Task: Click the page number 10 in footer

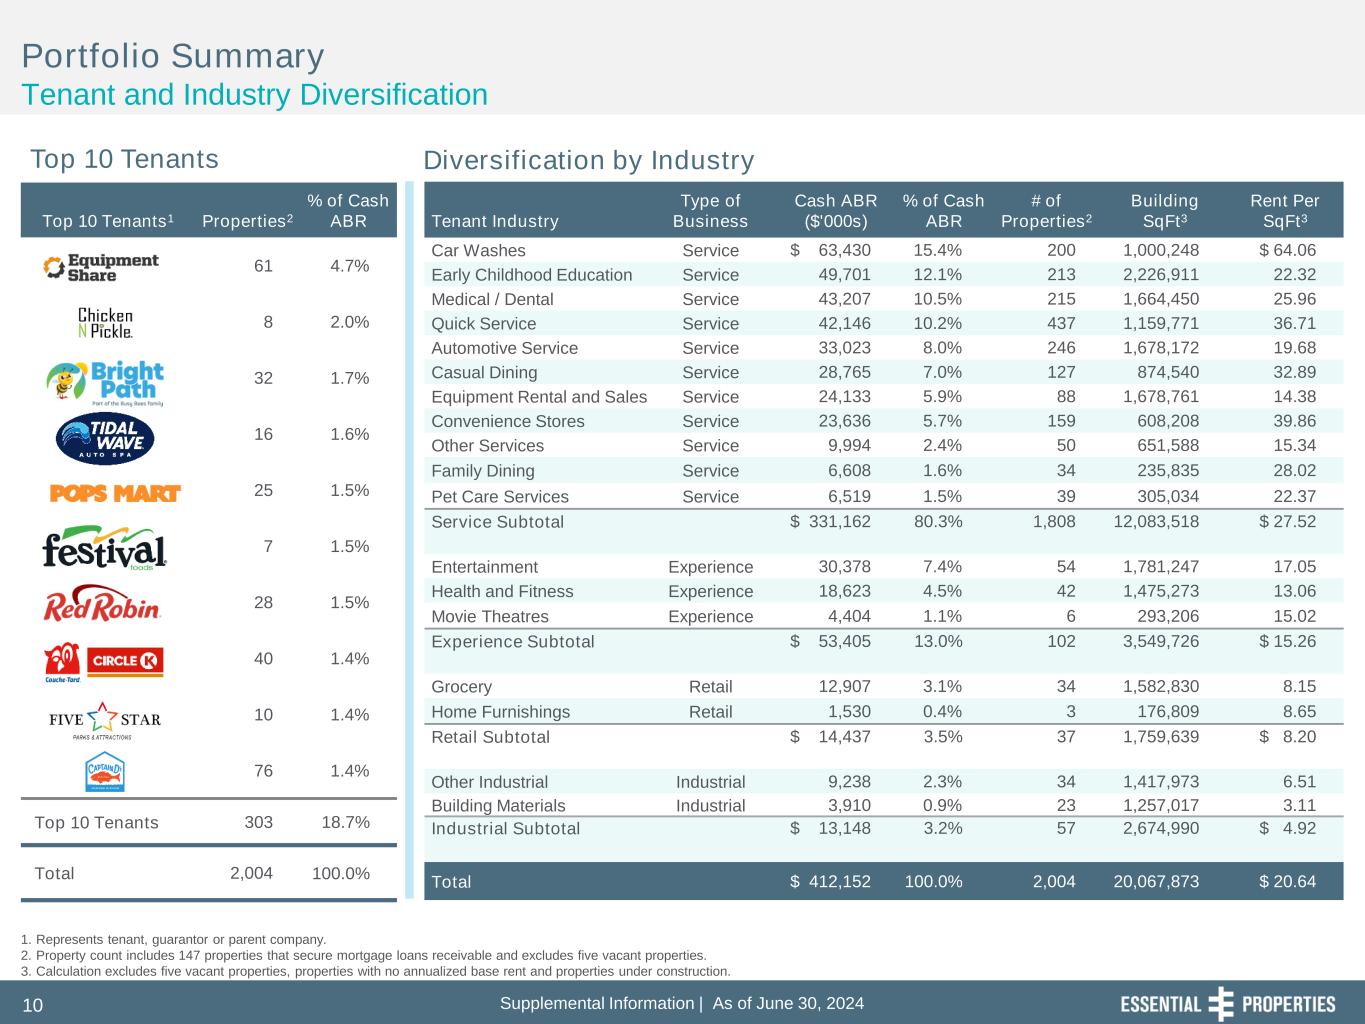Action: pyautogui.click(x=32, y=1005)
